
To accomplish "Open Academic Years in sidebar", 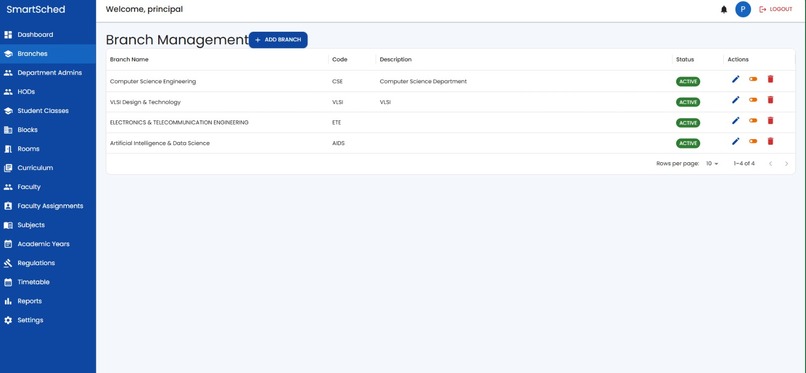I will pyautogui.click(x=48, y=244).
